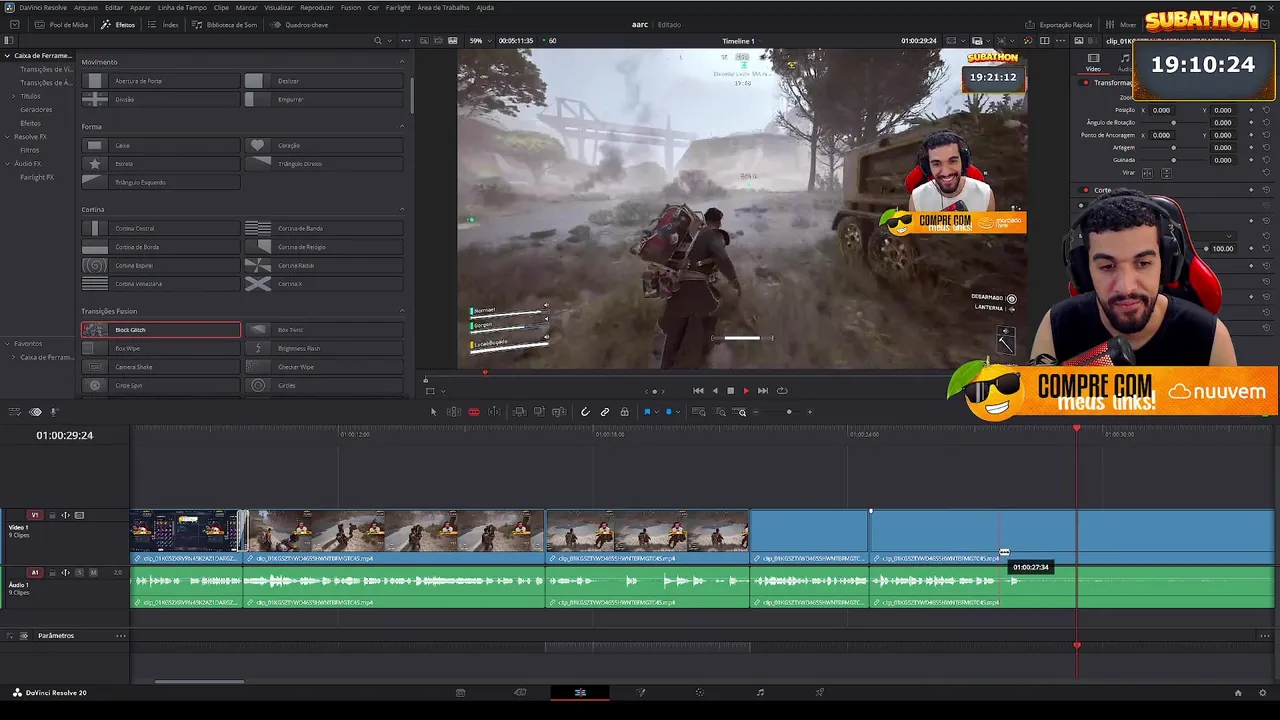
Task: Click the timeline playhead at ruler
Action: [1077, 429]
